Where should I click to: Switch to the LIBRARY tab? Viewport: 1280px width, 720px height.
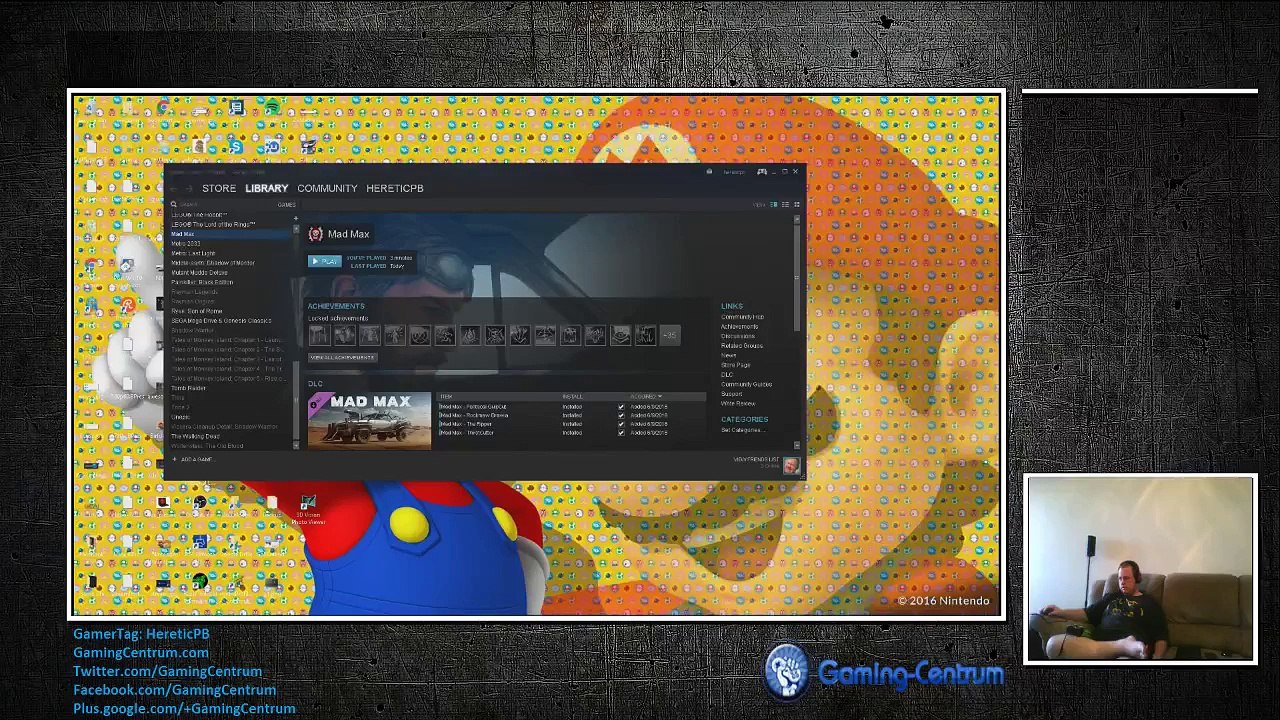[x=266, y=188]
